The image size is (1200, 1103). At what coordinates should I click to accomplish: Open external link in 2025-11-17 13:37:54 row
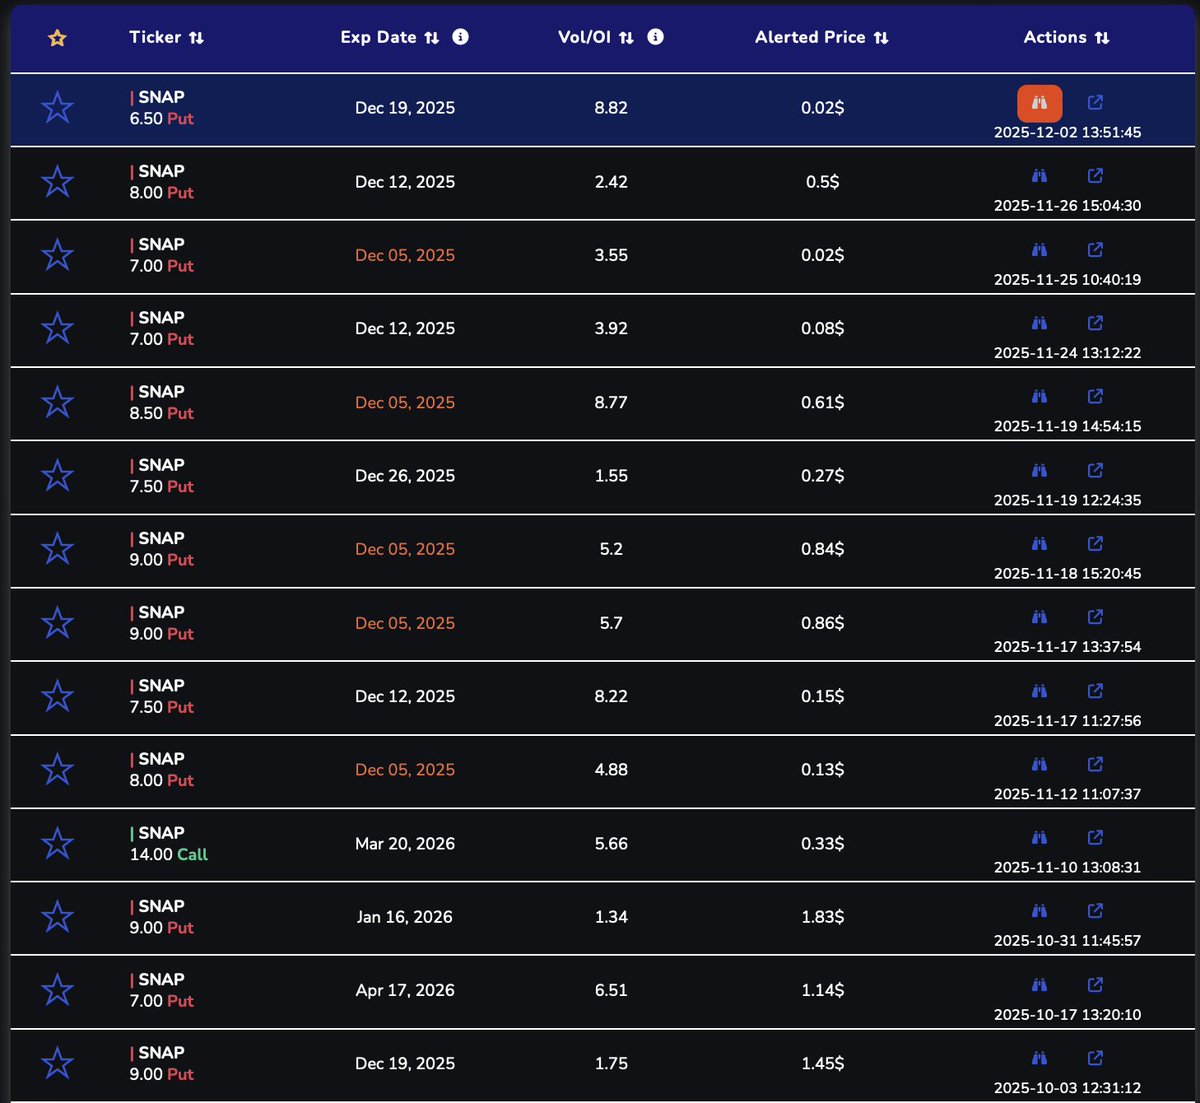coord(1095,617)
